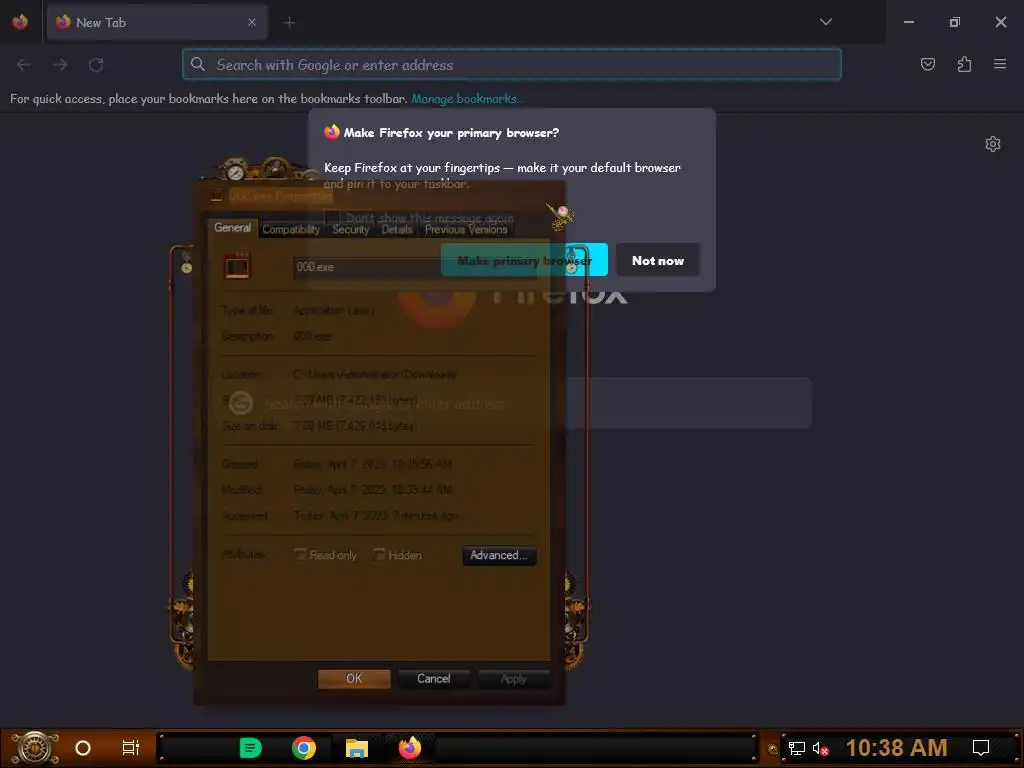Open the steampunk Start button
Image resolution: width=1024 pixels, height=768 pixels.
[x=35, y=747]
